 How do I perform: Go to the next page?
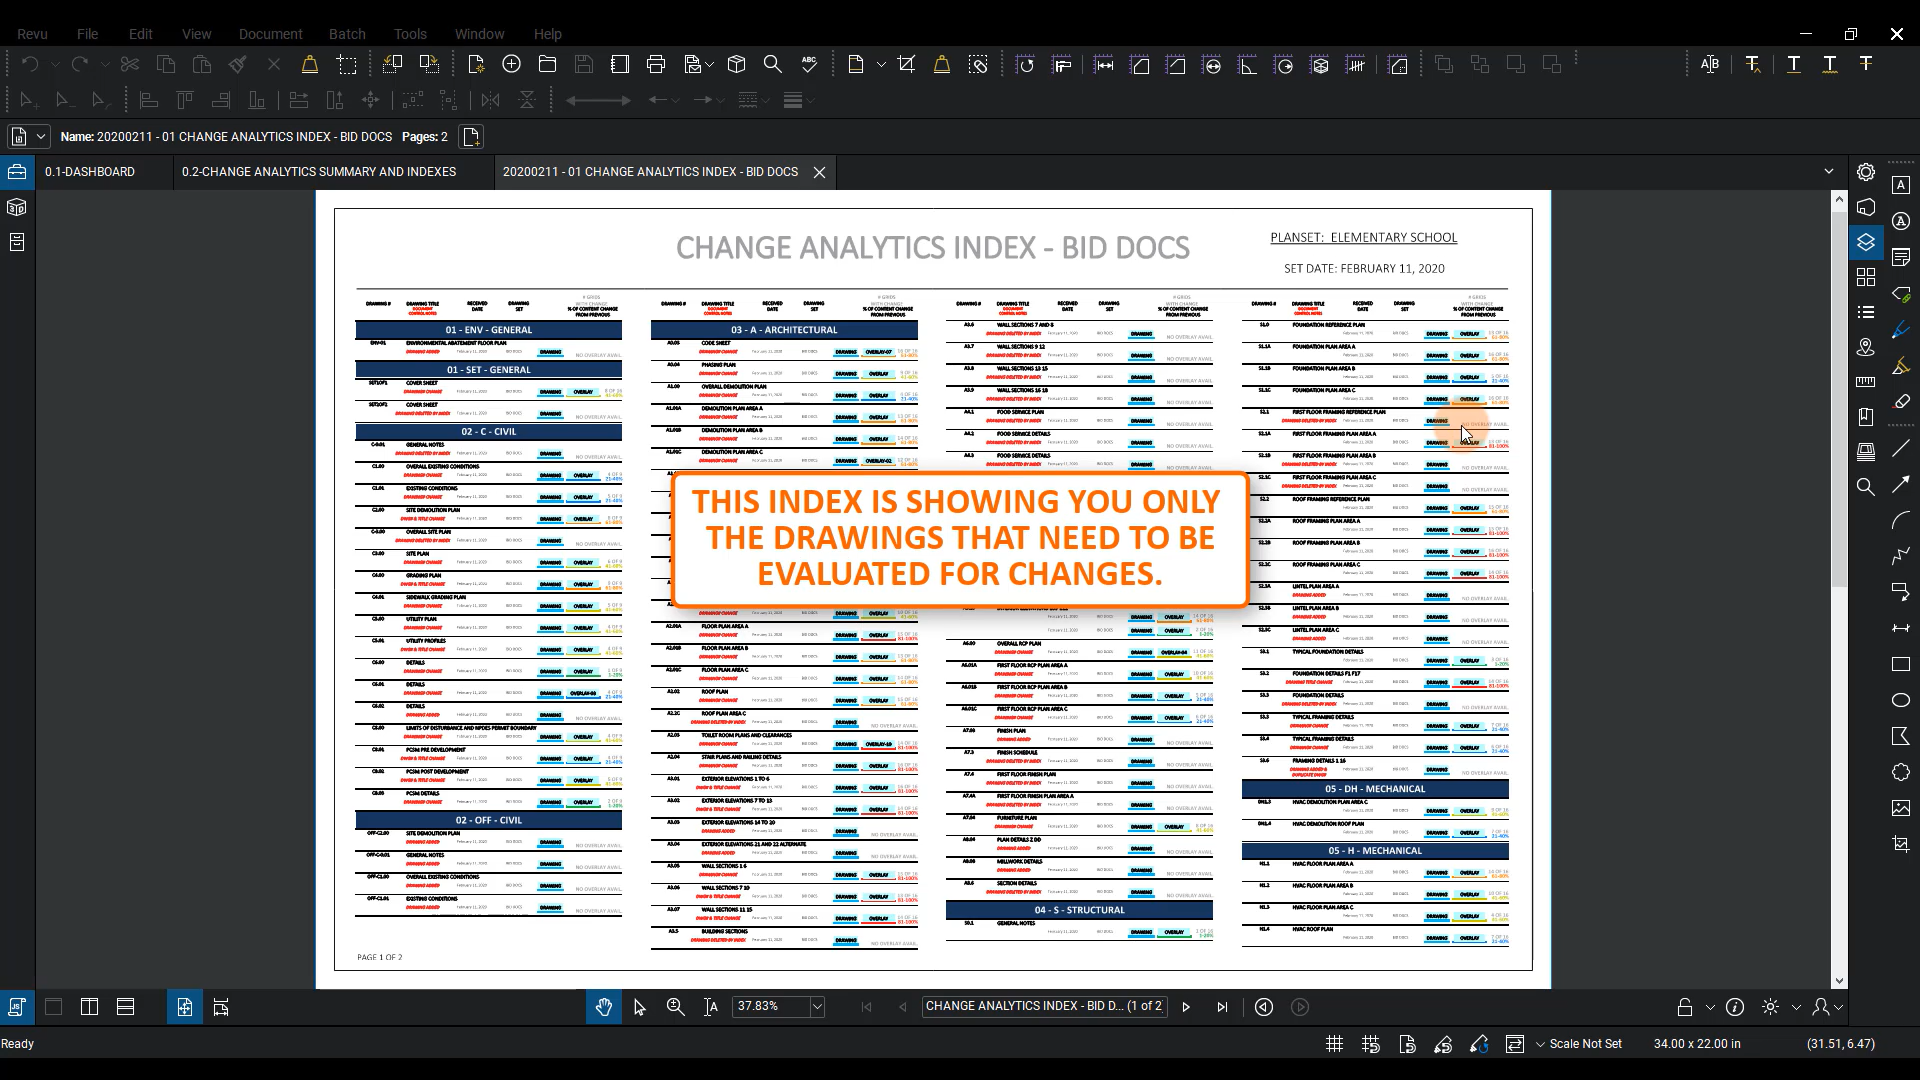tap(1186, 1007)
